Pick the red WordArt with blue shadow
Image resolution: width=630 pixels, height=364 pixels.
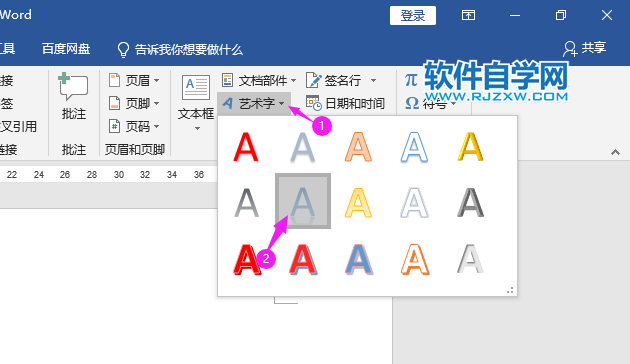(x=303, y=260)
